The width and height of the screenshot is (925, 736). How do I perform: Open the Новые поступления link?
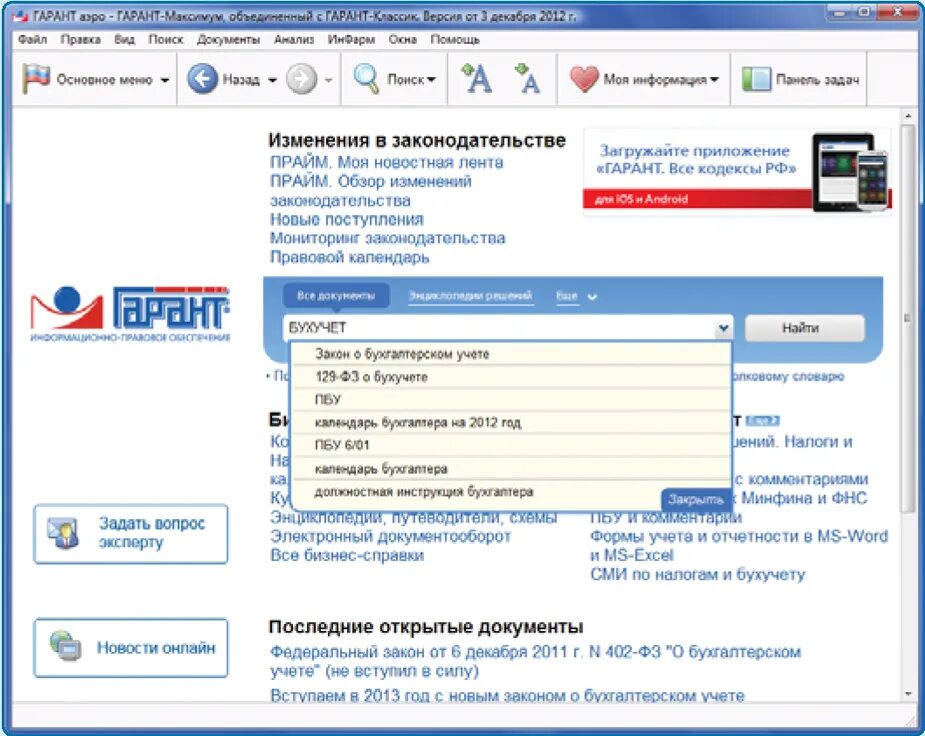tap(346, 219)
